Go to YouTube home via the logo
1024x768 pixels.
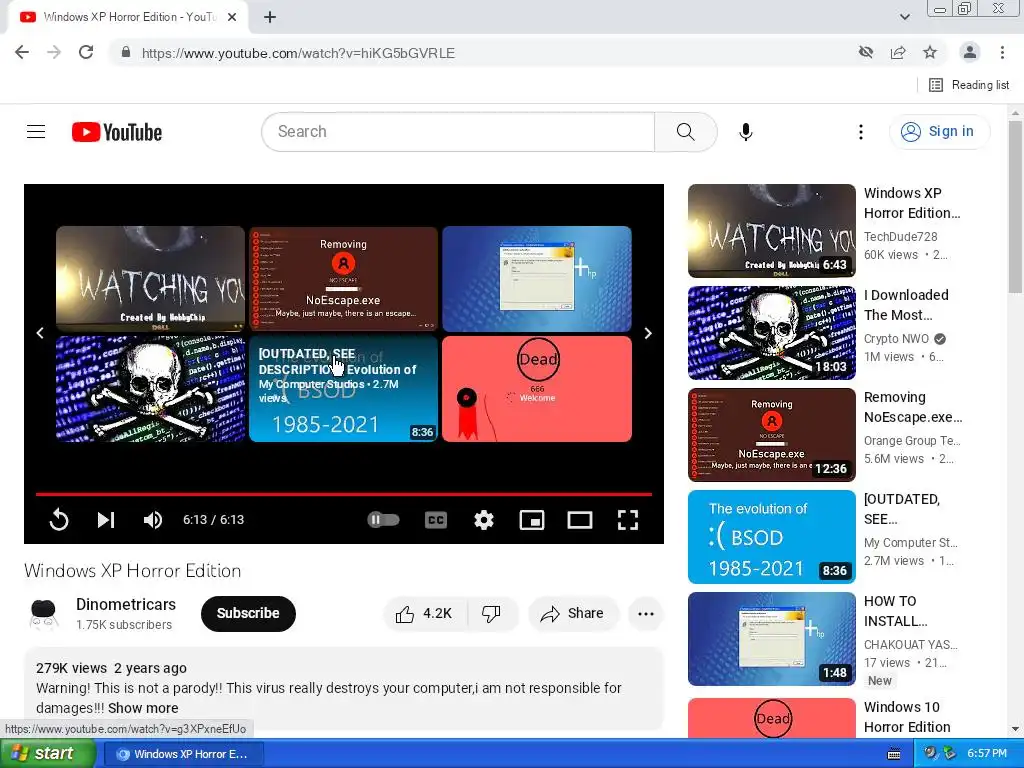117,132
